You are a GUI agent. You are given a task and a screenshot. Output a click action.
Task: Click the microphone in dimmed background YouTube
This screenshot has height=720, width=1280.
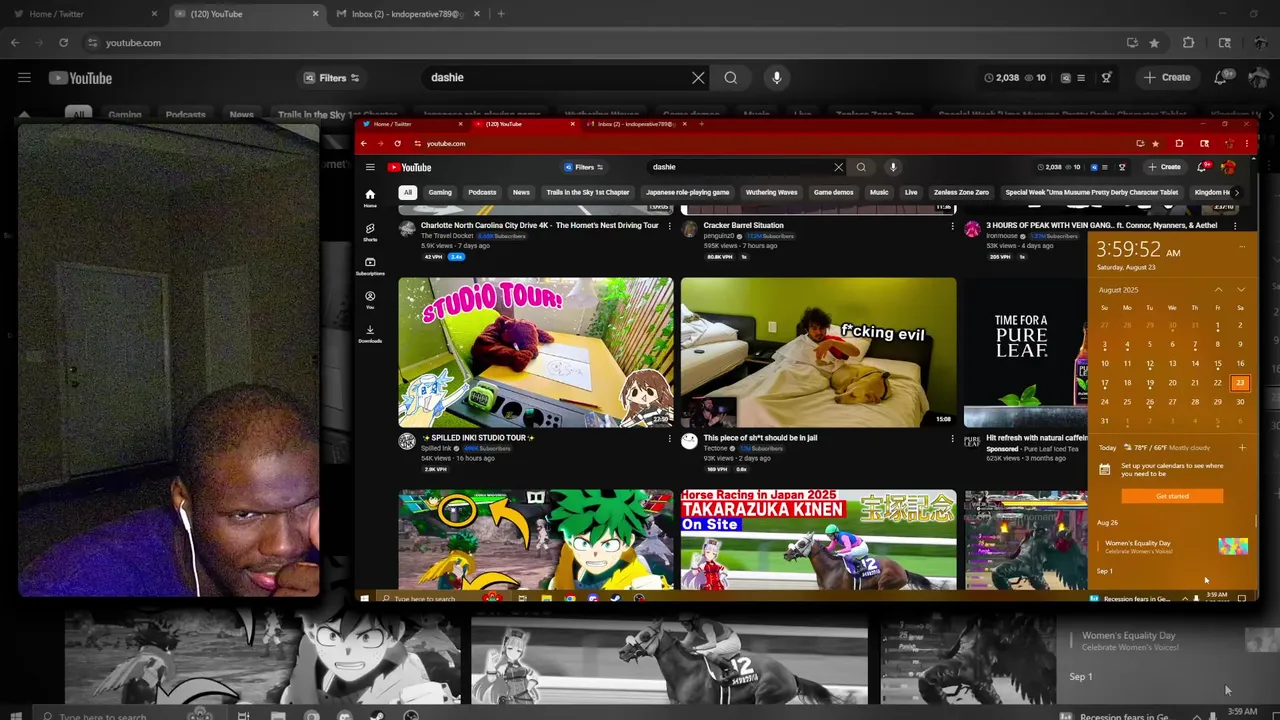click(x=776, y=77)
